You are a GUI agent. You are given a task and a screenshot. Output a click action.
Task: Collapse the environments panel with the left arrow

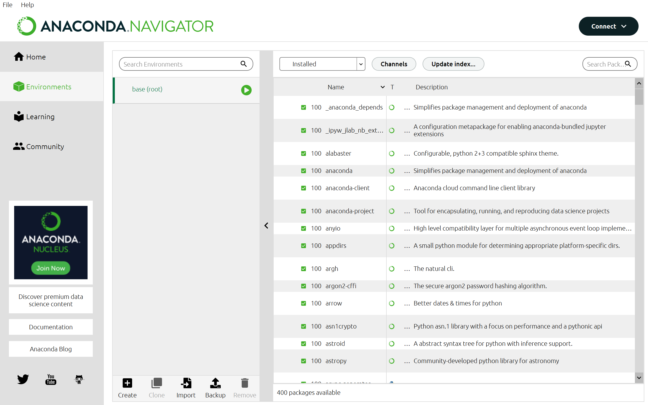[x=266, y=225]
